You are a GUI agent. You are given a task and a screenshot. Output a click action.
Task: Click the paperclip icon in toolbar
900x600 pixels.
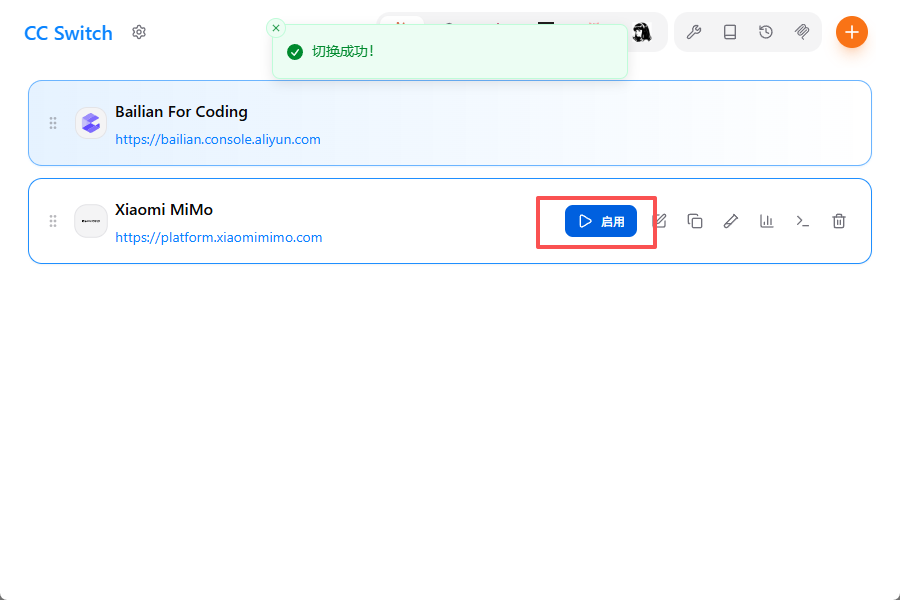pos(802,32)
